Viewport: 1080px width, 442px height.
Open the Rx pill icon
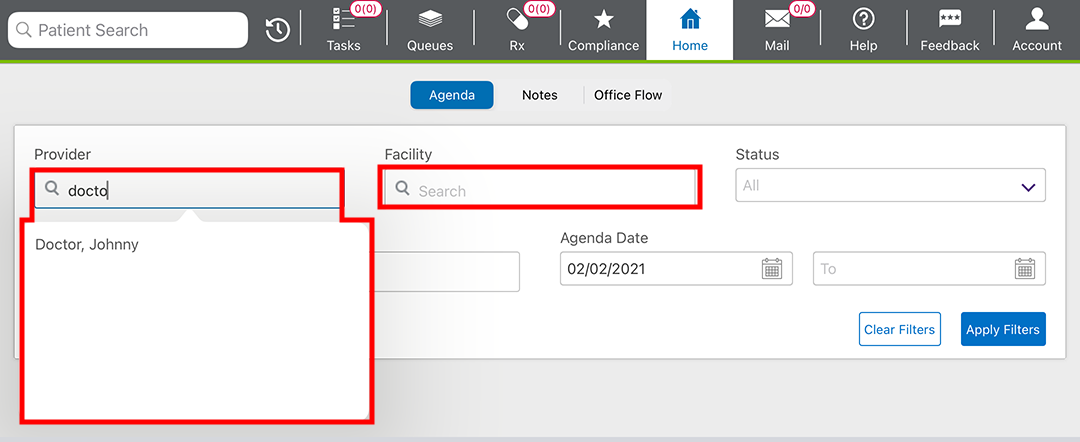[517, 20]
